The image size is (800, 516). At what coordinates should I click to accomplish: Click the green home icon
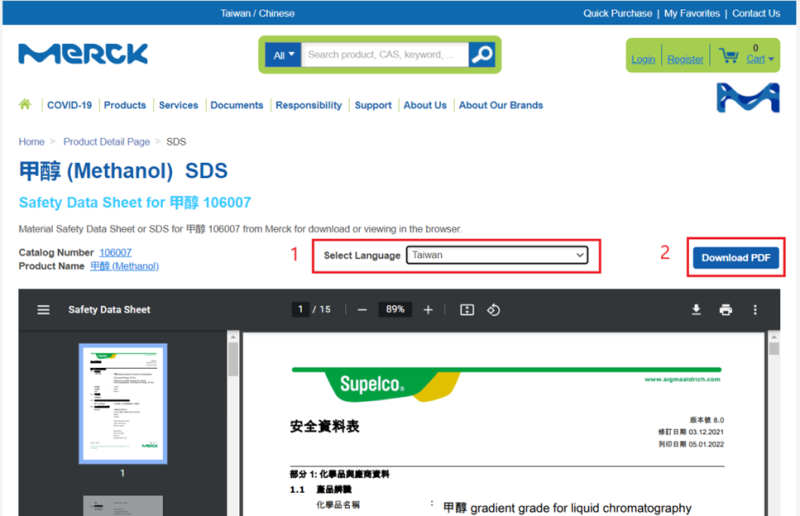pos(25,105)
